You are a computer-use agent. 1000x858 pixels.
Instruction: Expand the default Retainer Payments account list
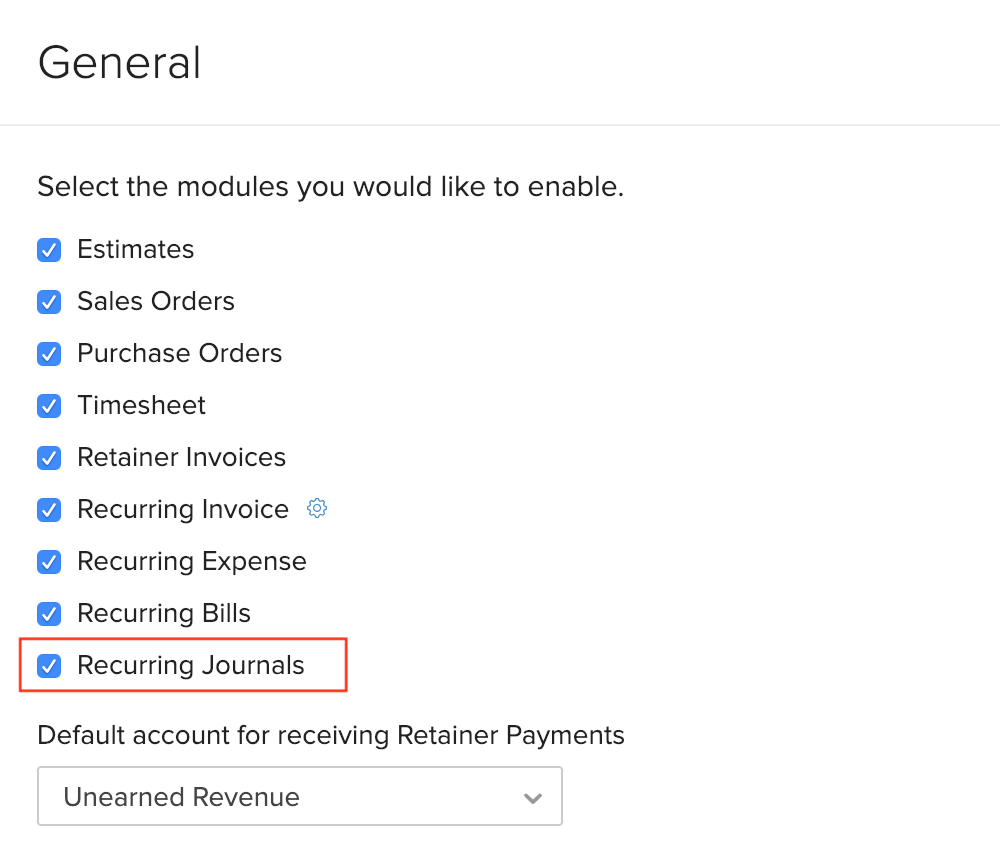(300, 796)
